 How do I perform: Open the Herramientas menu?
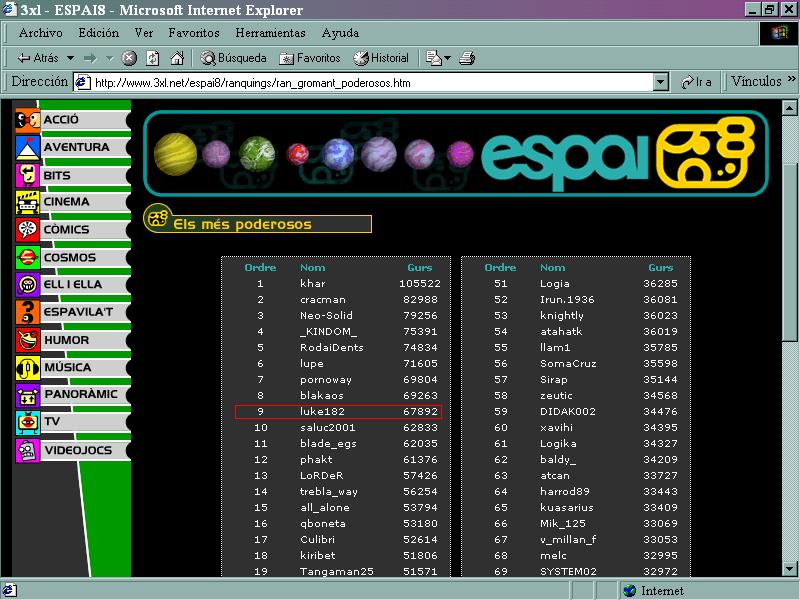(x=270, y=33)
